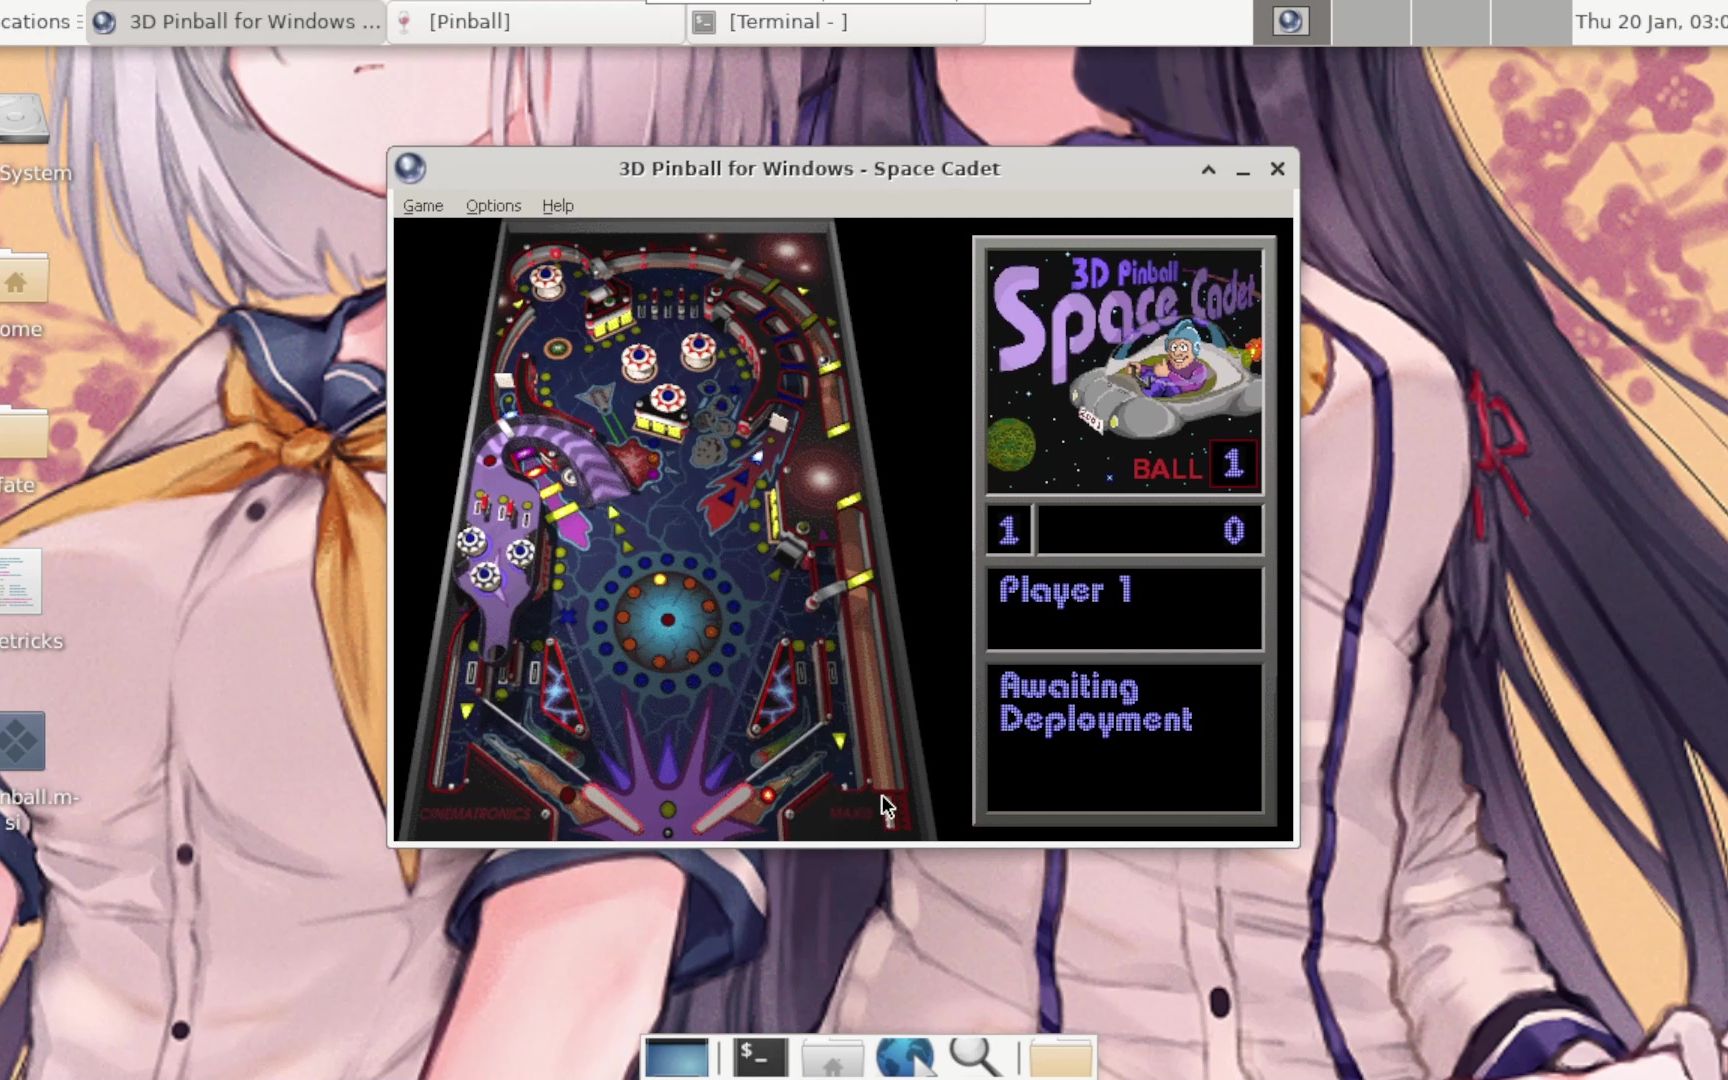The width and height of the screenshot is (1728, 1080).
Task: Click the player number 1 box
Action: 1009,530
